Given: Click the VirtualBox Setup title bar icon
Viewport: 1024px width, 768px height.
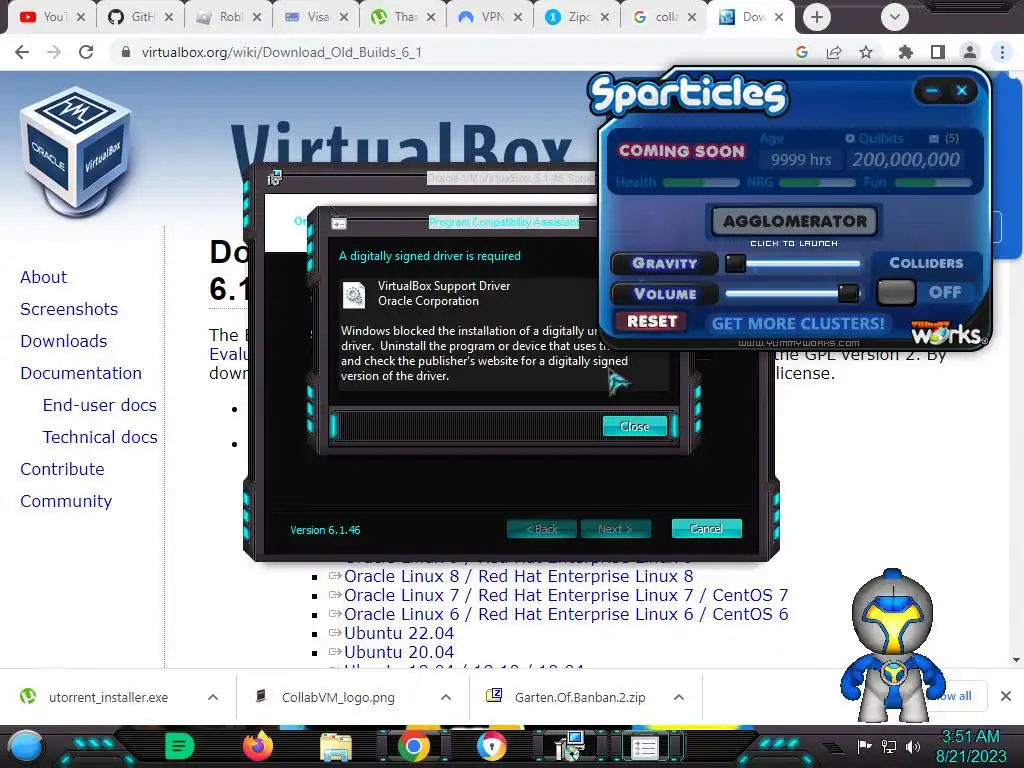Looking at the screenshot, I should coord(274,177).
